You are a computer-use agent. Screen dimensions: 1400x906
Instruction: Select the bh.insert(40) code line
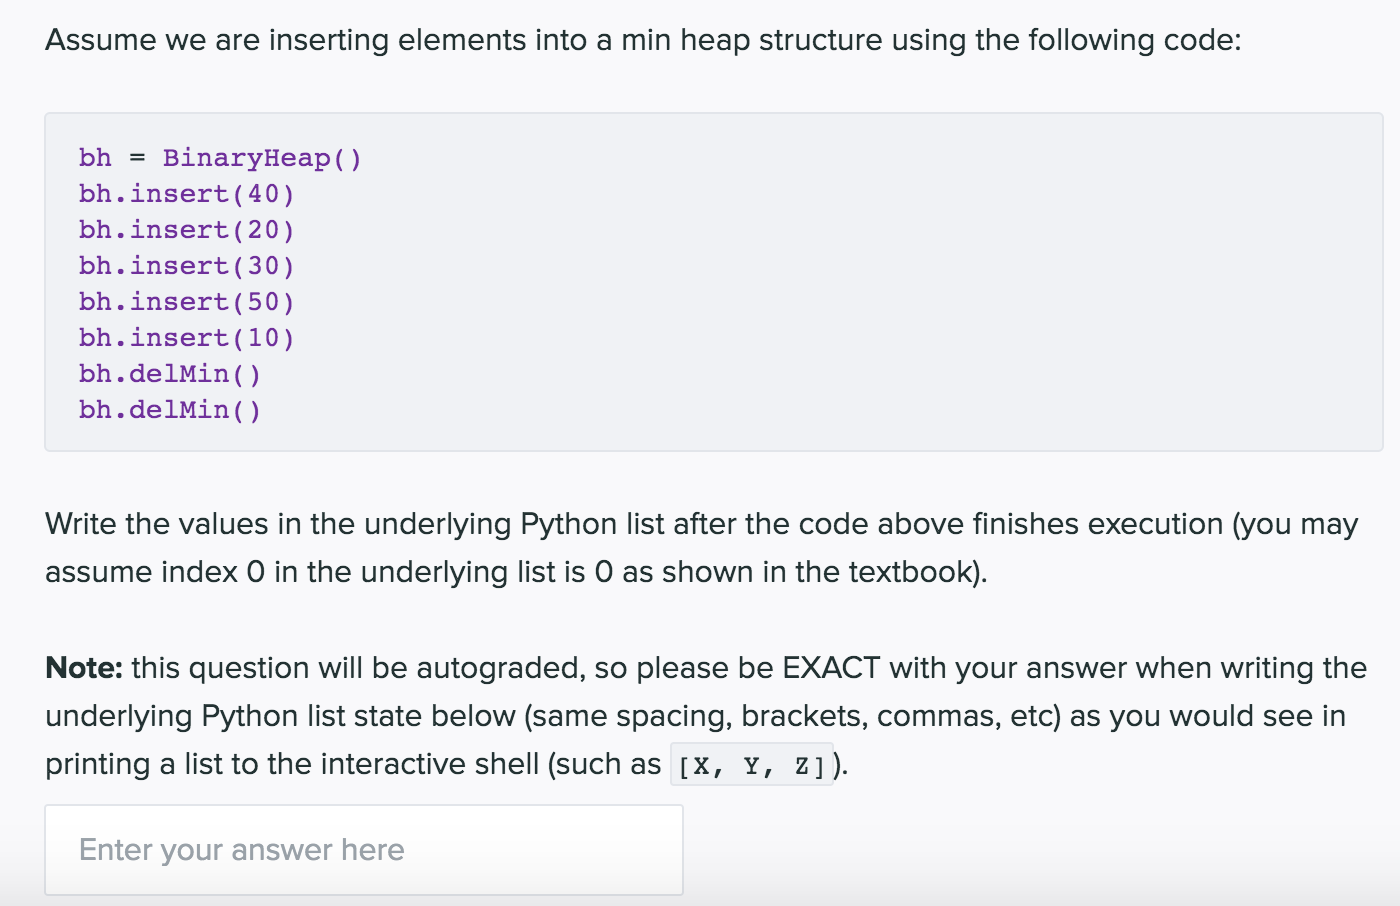tap(187, 194)
